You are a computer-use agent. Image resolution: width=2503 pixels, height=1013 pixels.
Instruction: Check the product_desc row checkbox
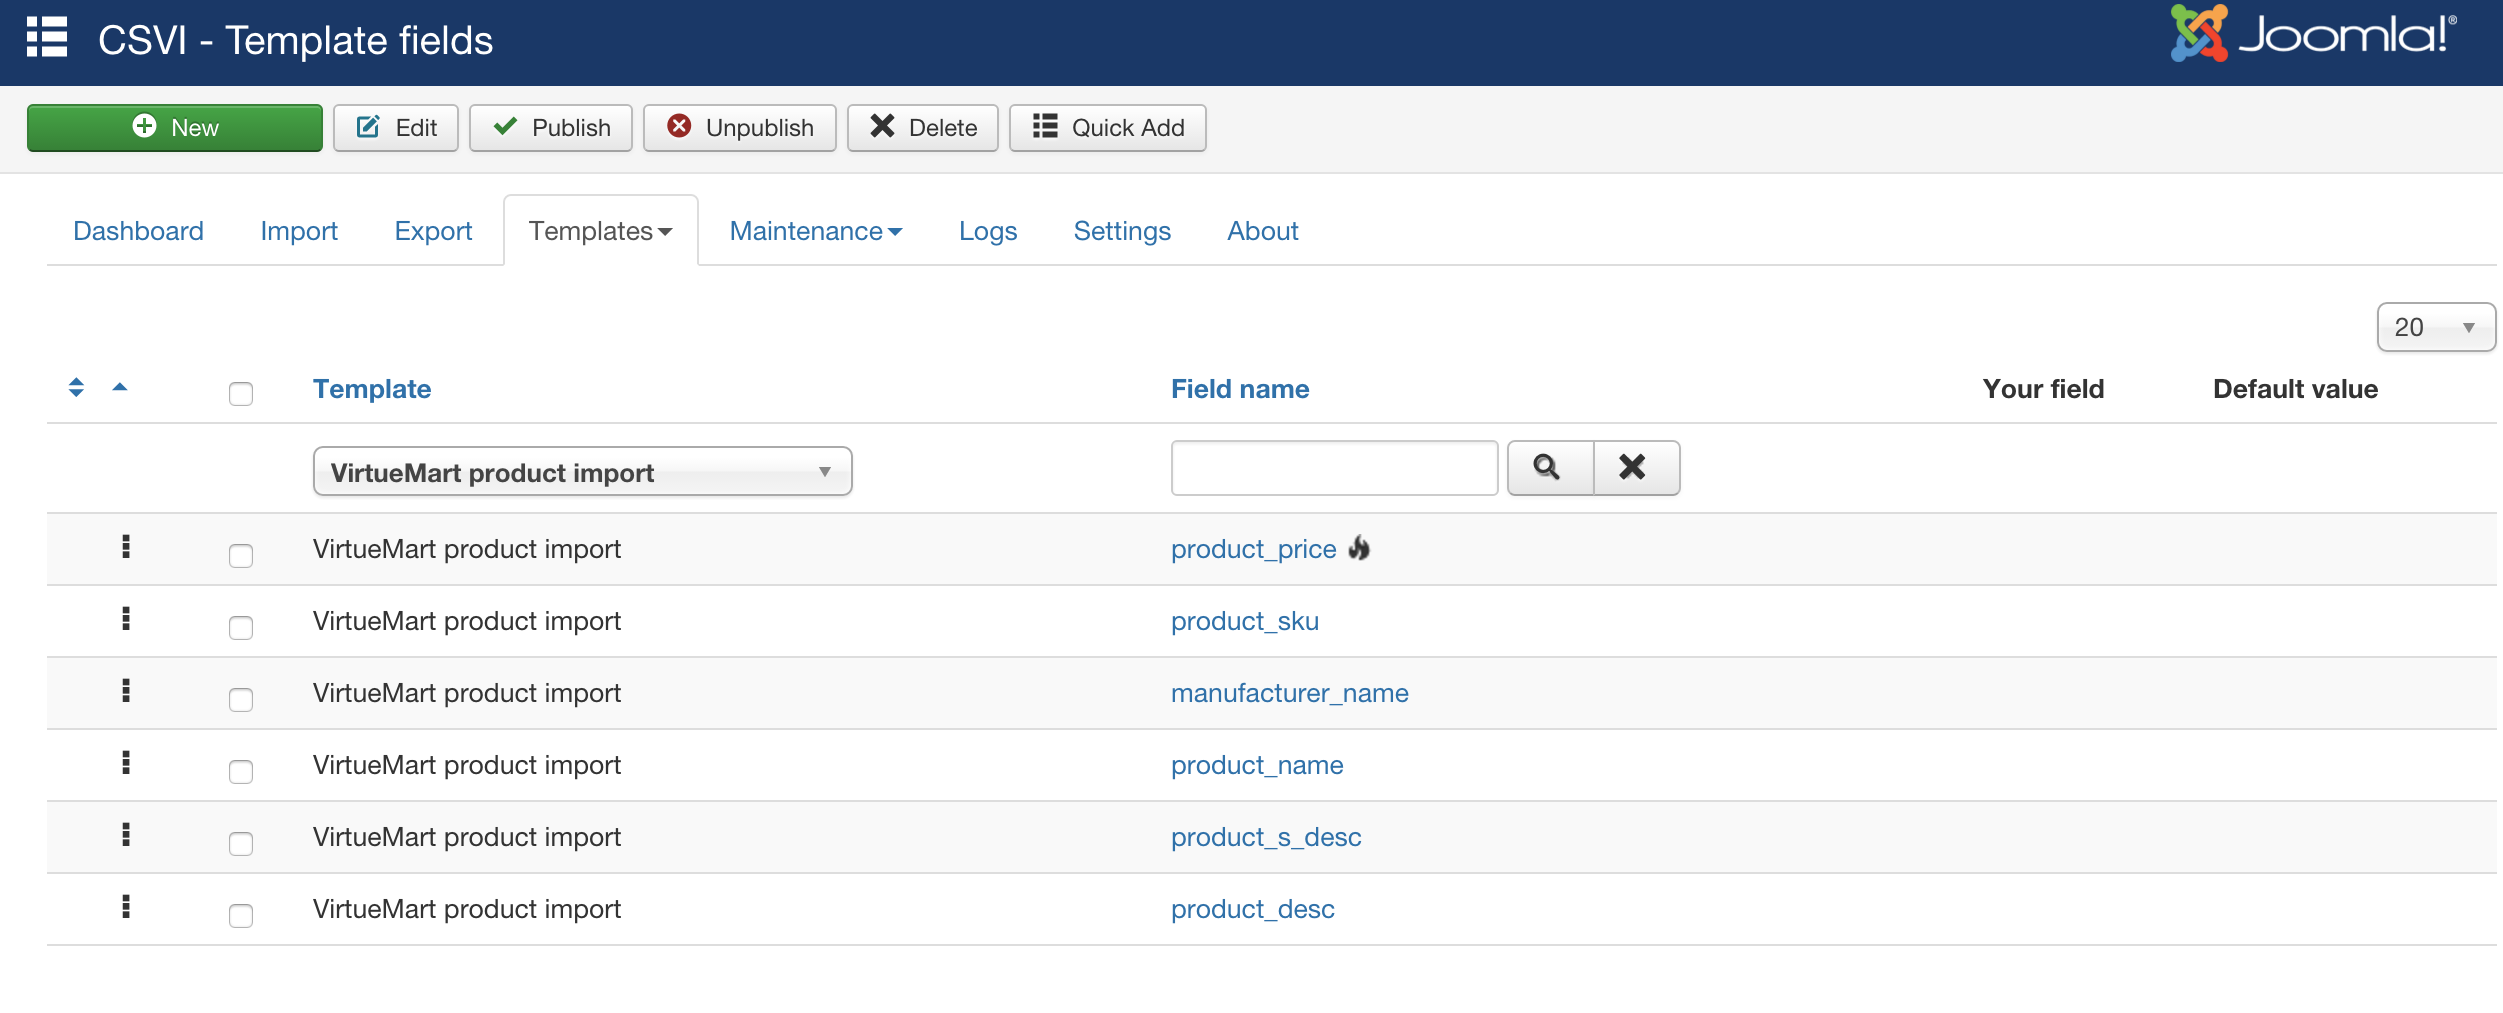[x=241, y=915]
